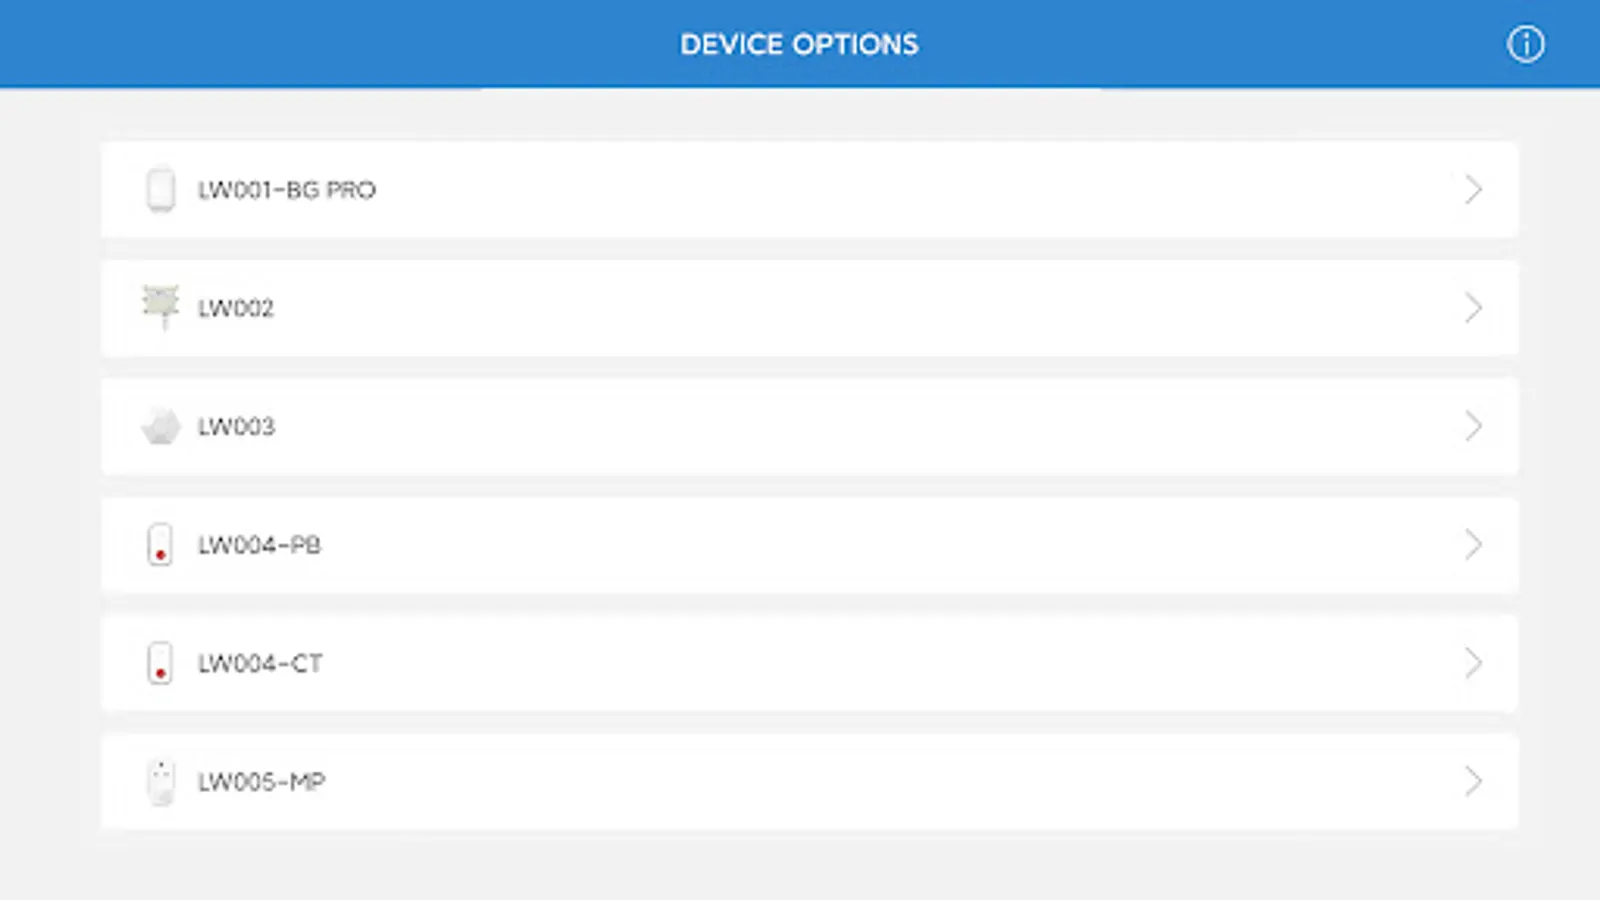This screenshot has width=1600, height=900.
Task: Open the info icon in header
Action: pyautogui.click(x=1525, y=44)
